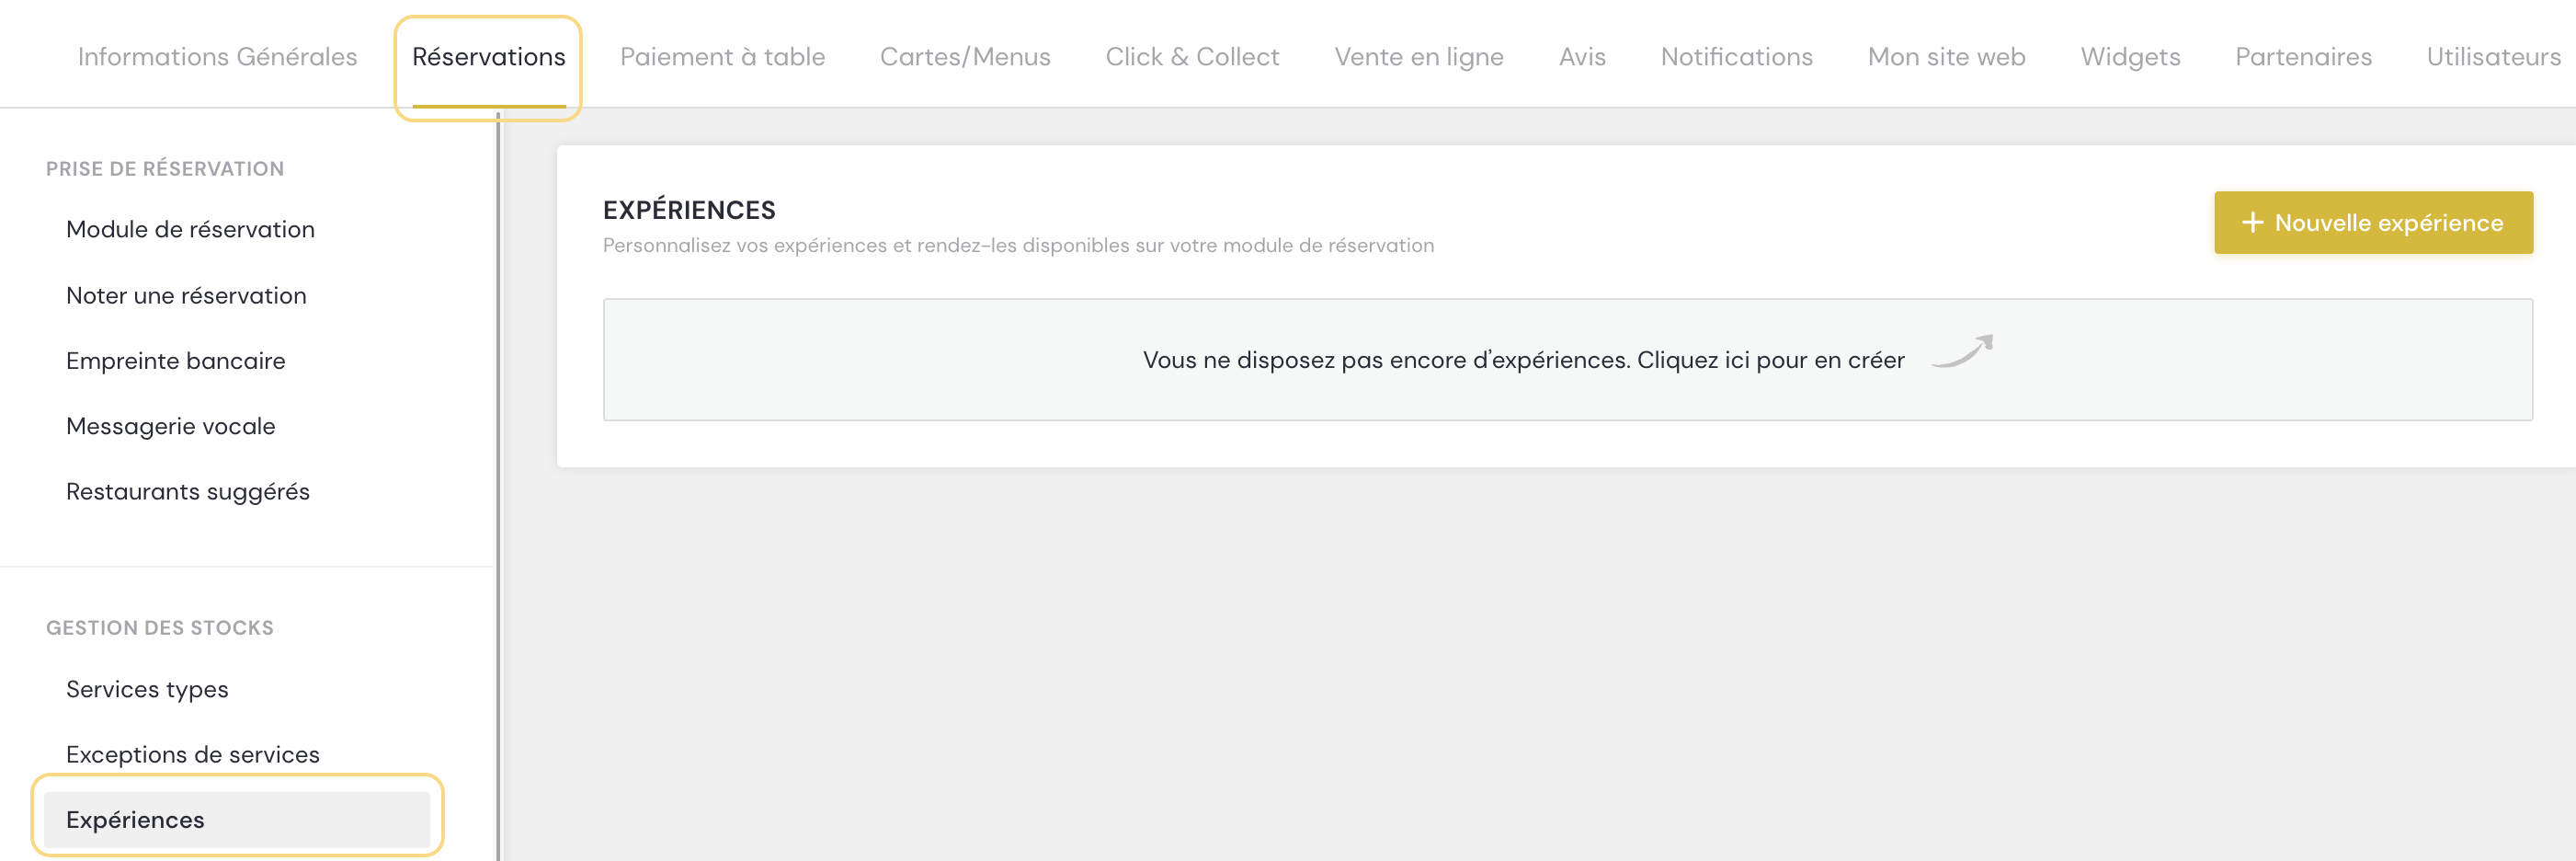Image resolution: width=2576 pixels, height=861 pixels.
Task: Open Restaurants suggérés
Action: click(188, 491)
